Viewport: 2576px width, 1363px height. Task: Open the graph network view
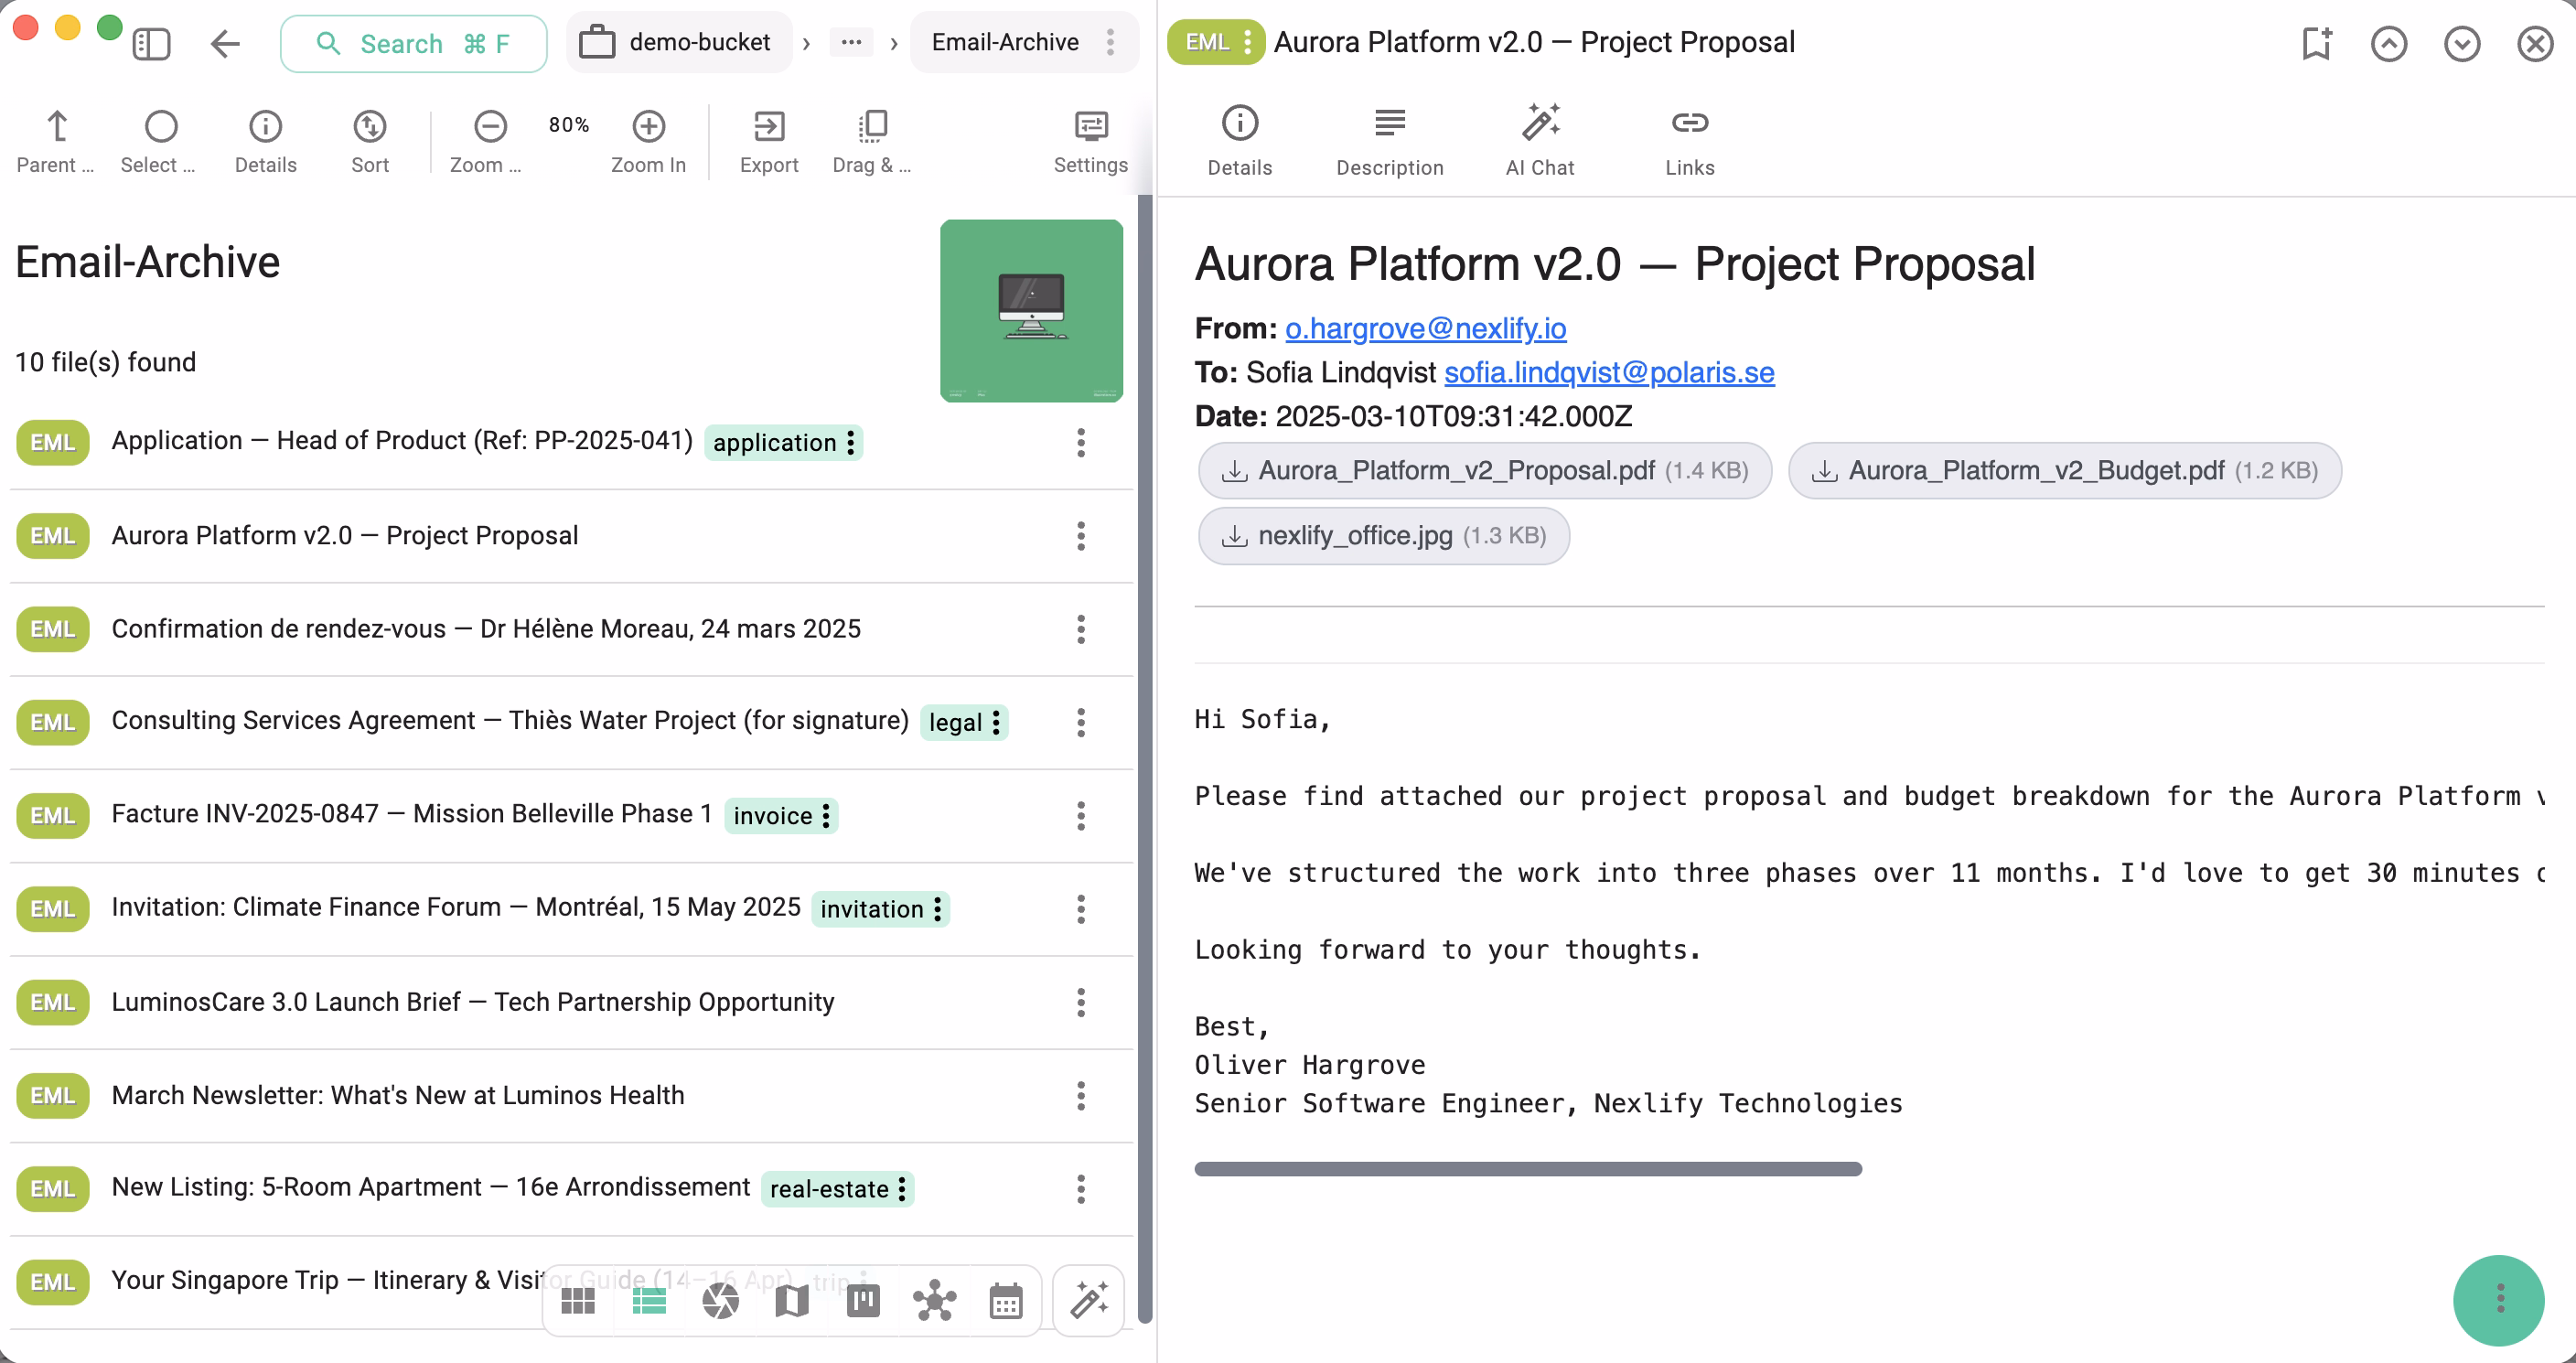[x=934, y=1300]
